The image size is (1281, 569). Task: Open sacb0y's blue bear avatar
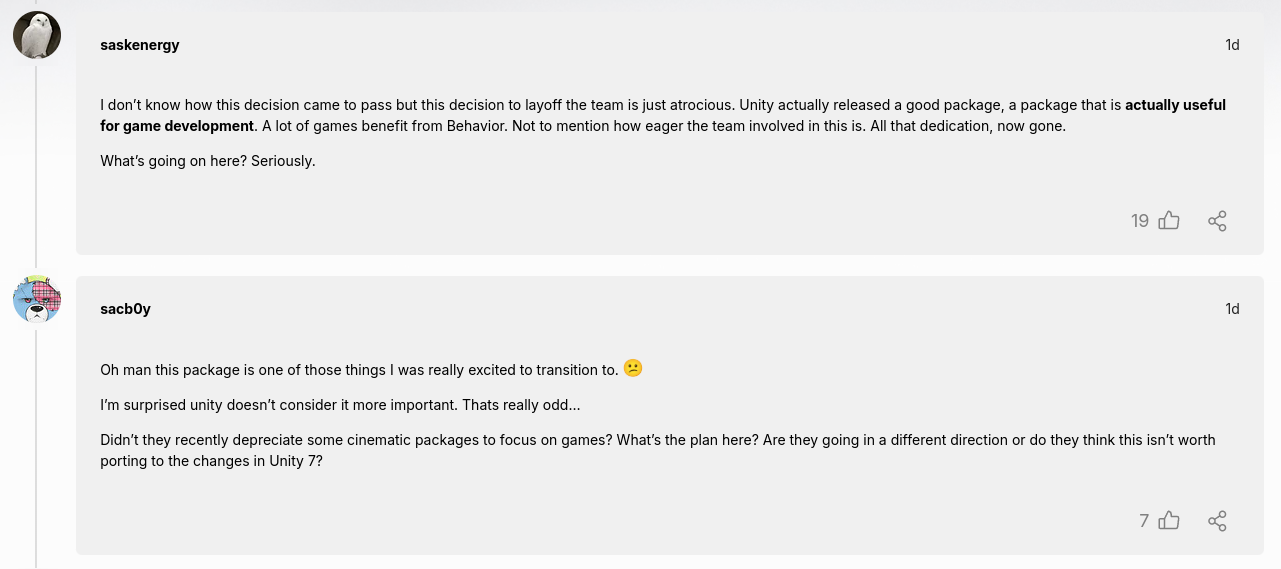click(37, 299)
